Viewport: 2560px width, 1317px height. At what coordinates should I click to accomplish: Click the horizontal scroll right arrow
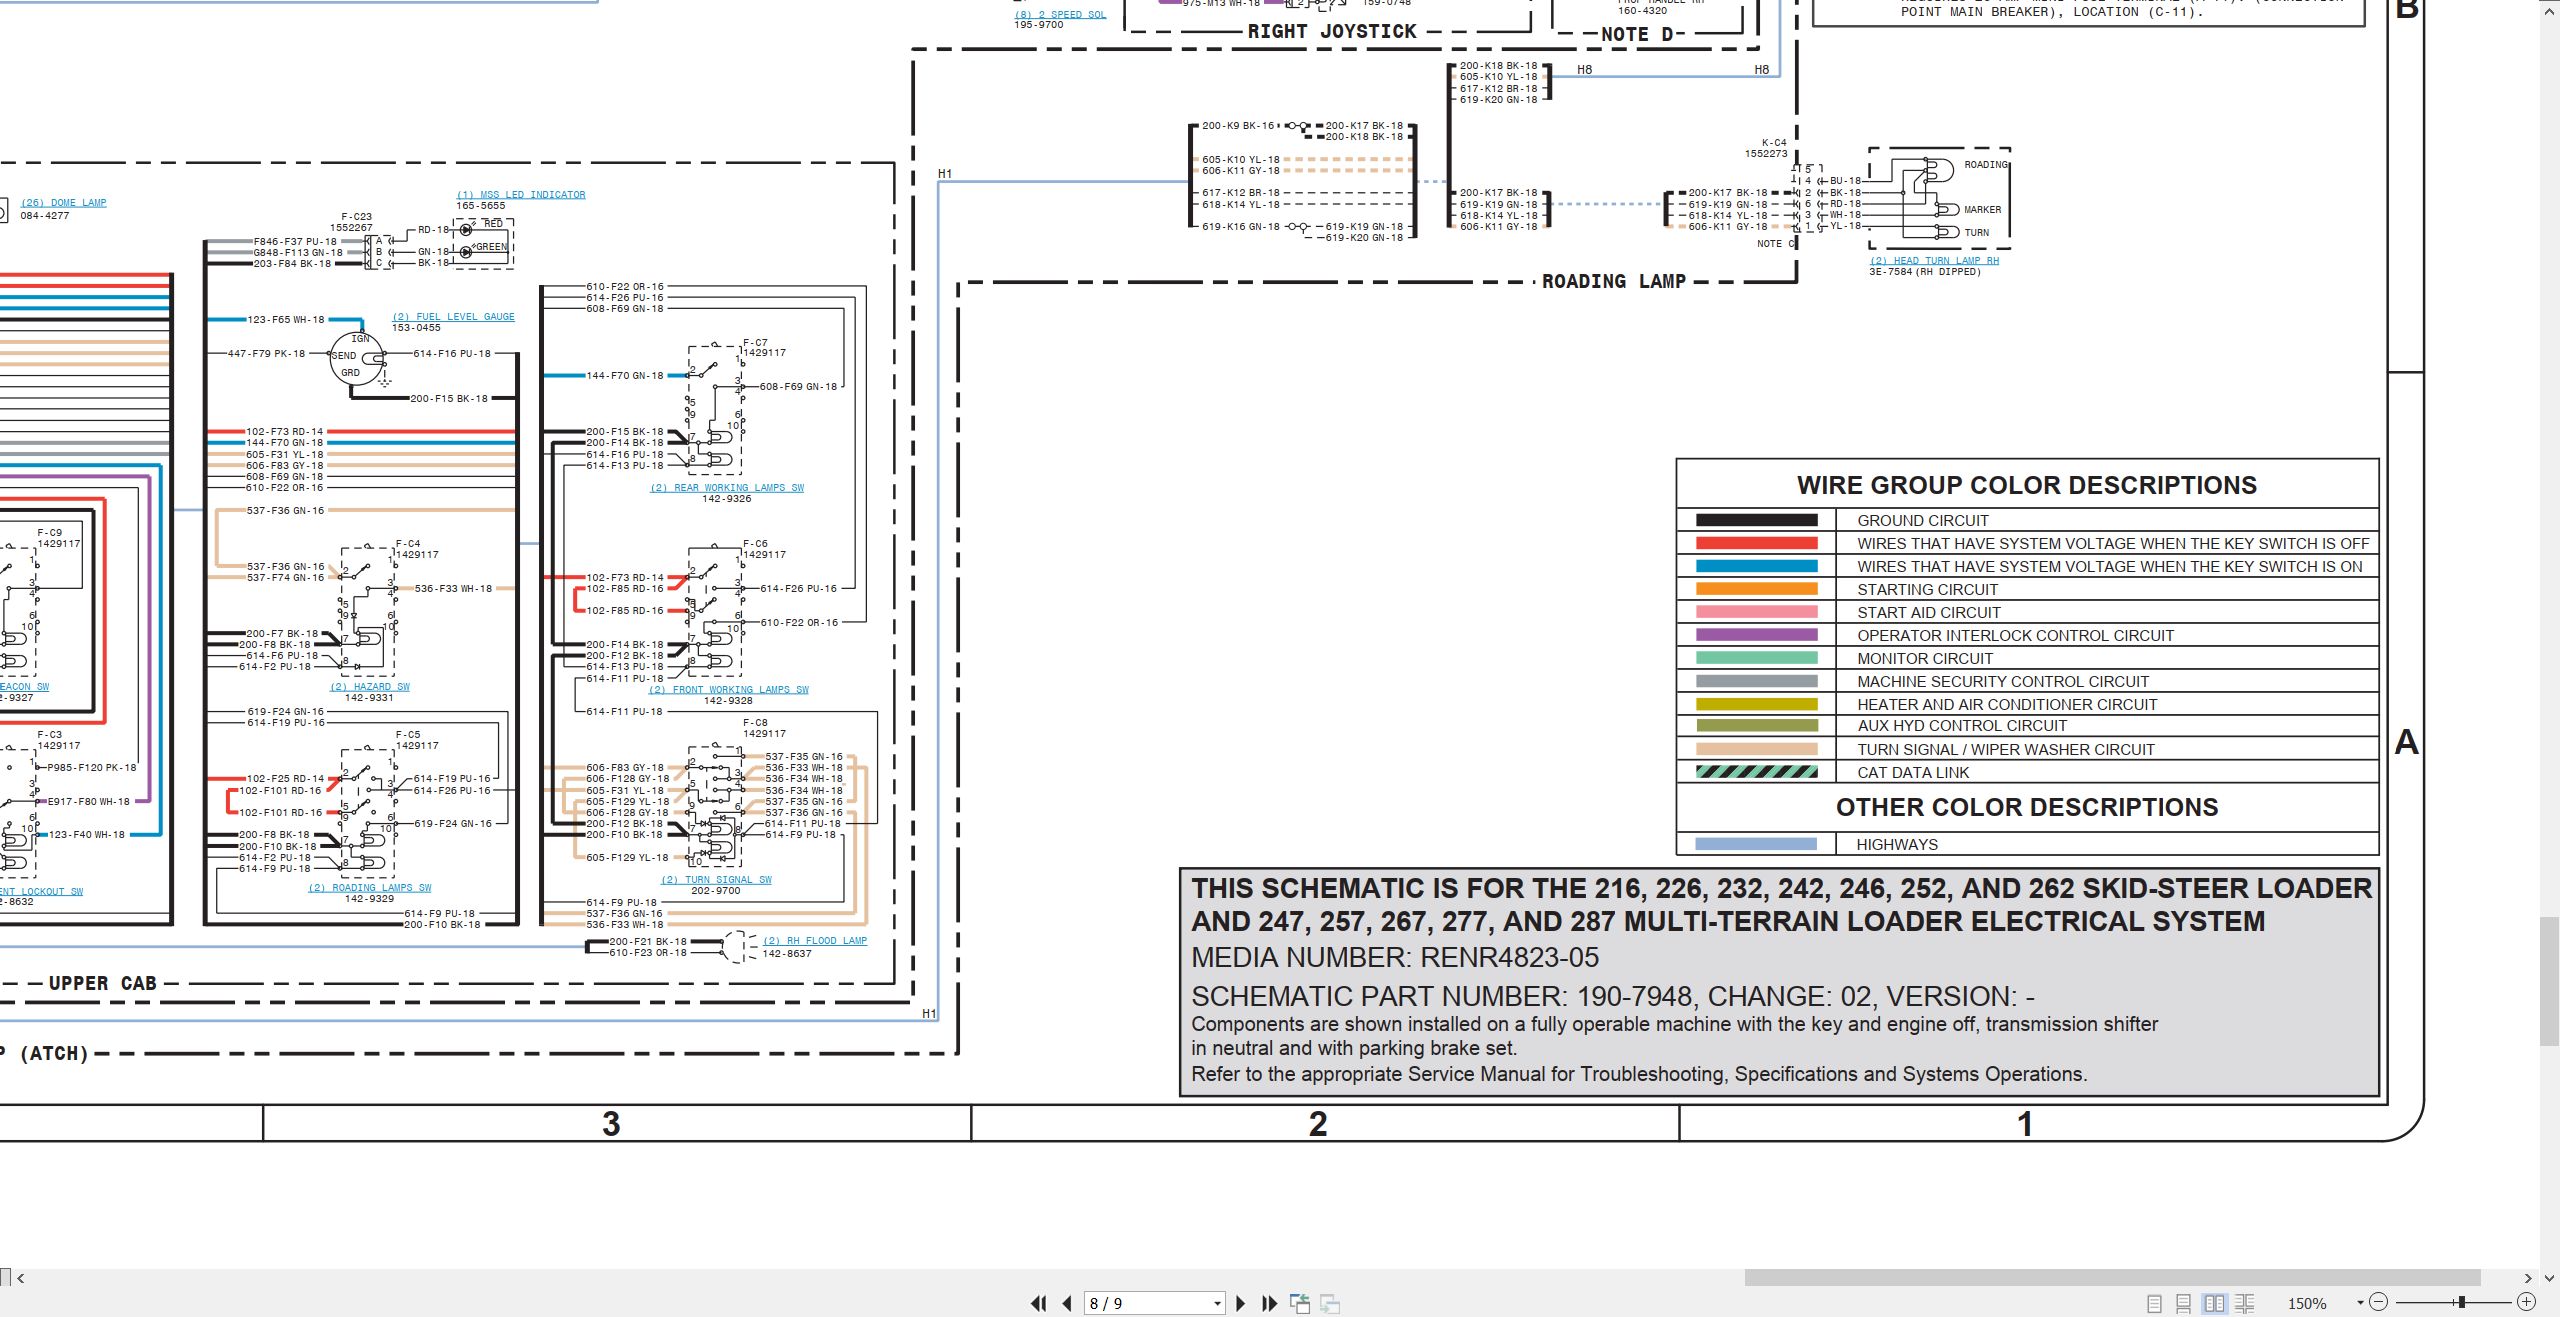[2528, 1278]
